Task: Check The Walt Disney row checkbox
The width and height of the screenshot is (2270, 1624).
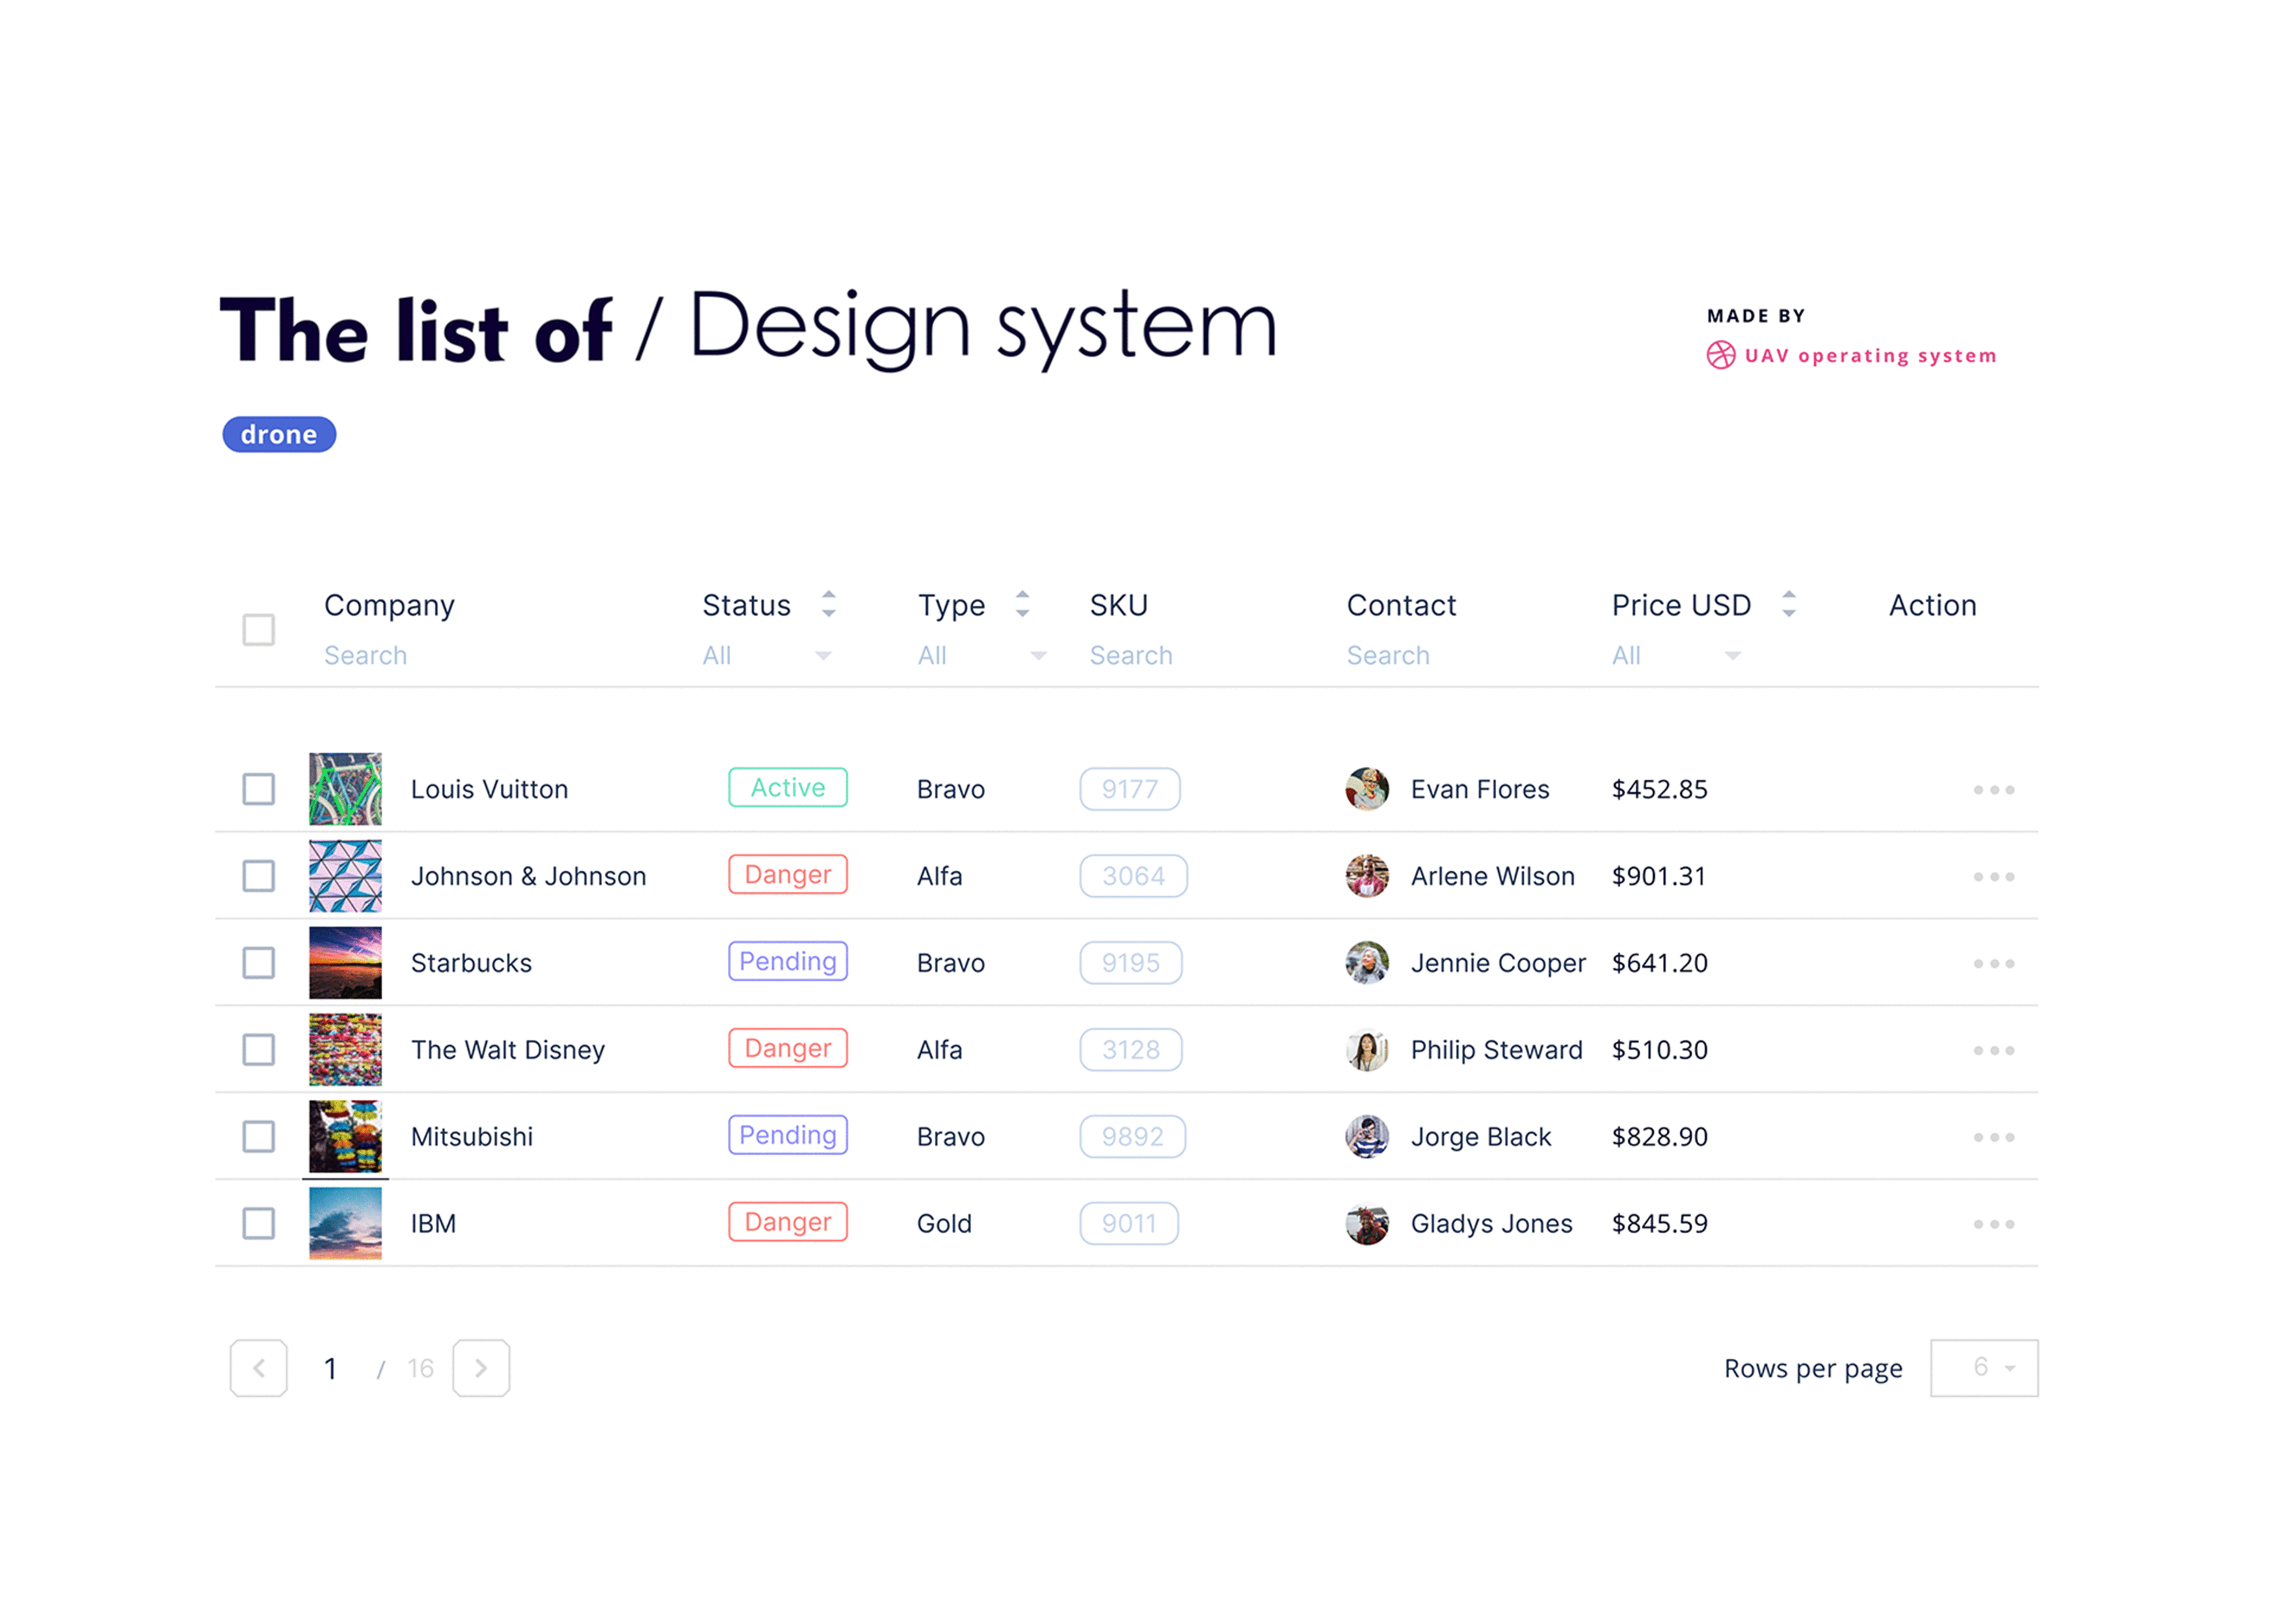Action: click(x=259, y=1050)
